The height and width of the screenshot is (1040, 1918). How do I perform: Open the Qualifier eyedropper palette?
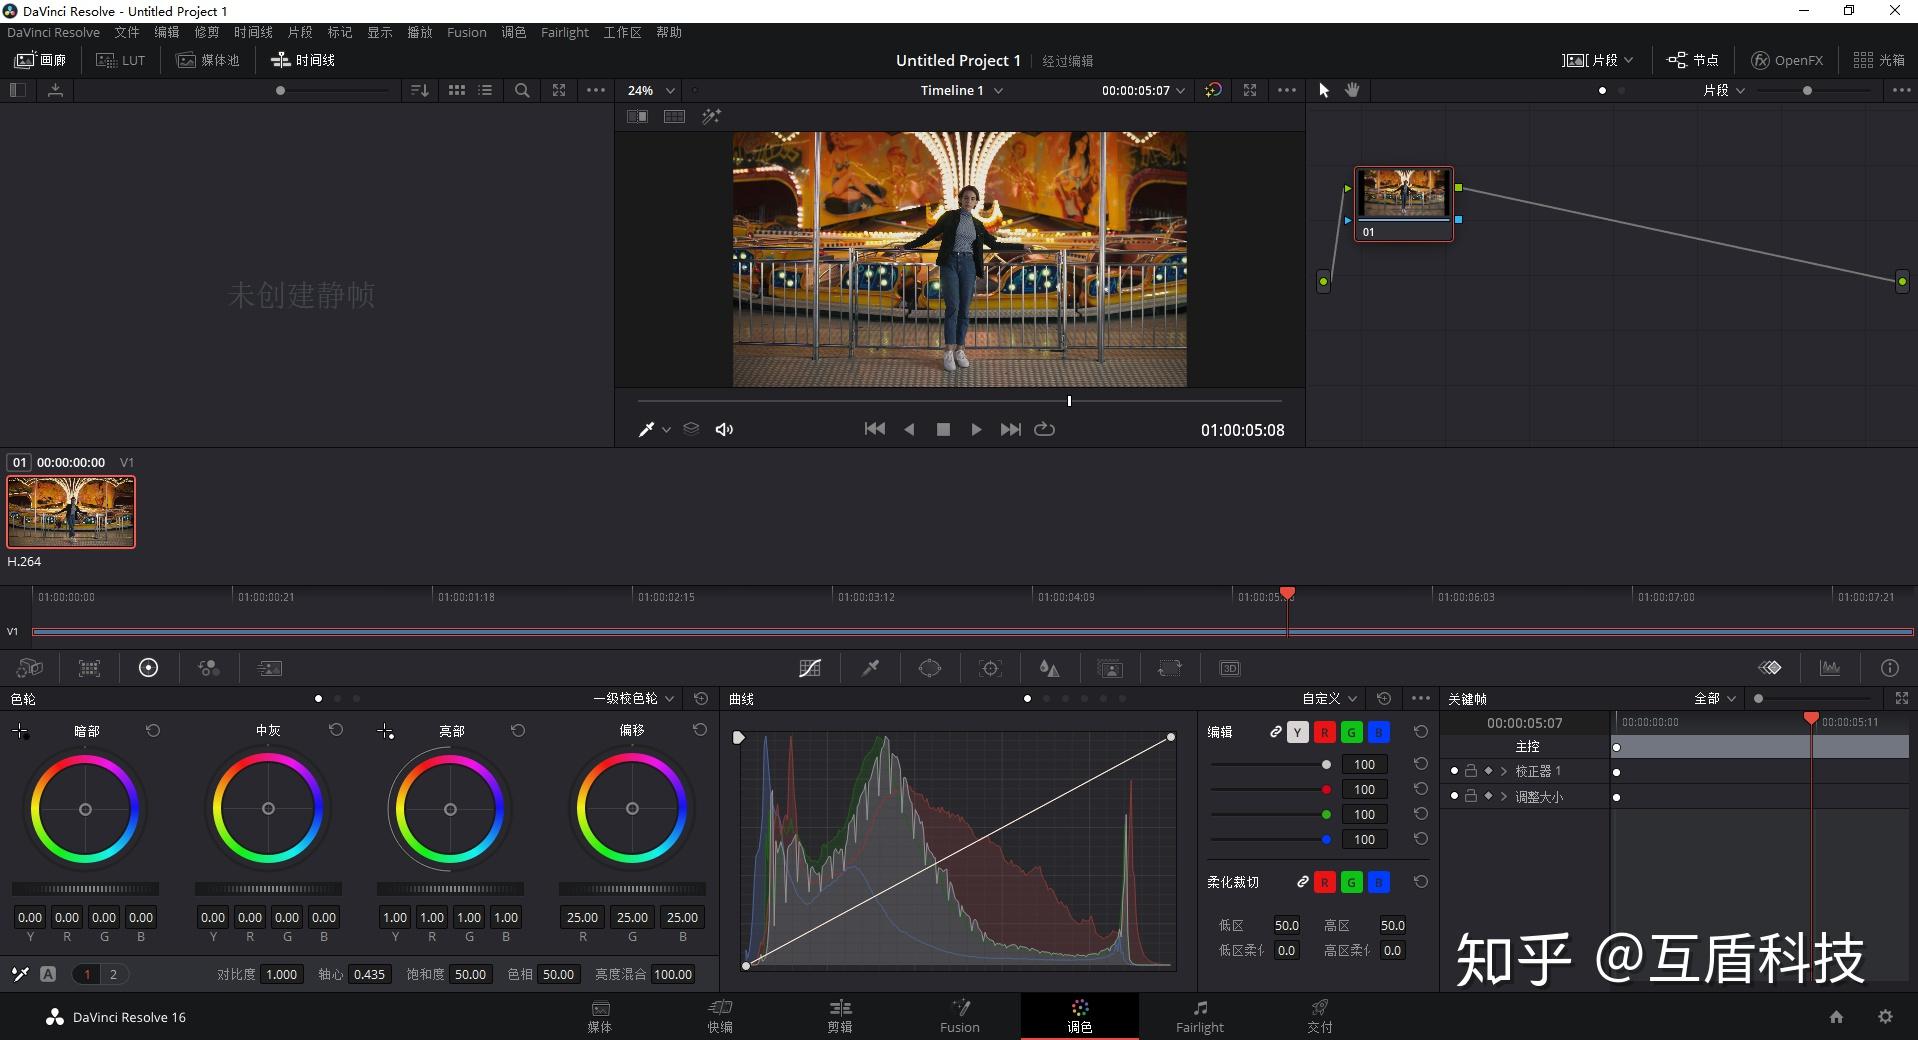(x=870, y=668)
